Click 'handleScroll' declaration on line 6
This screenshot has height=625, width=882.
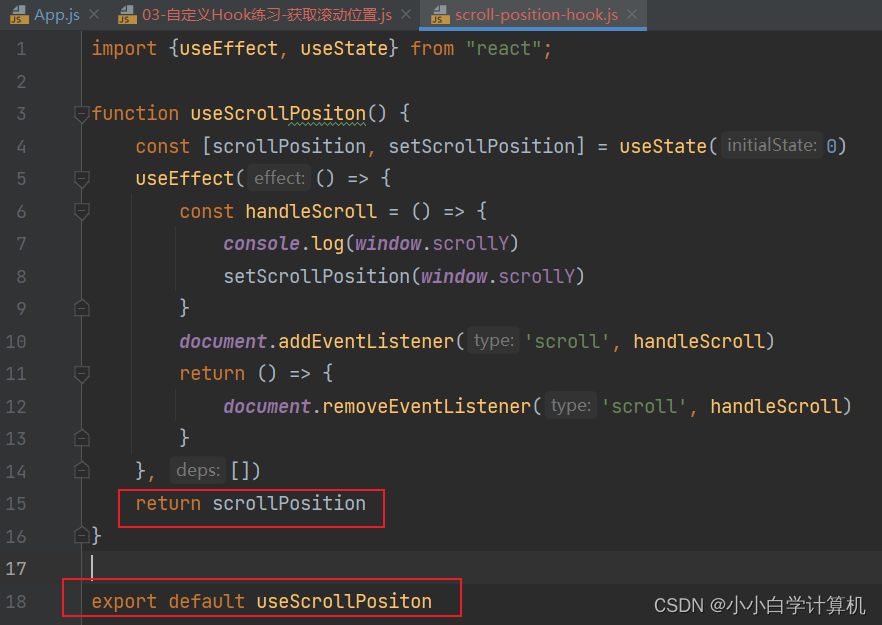(x=311, y=212)
